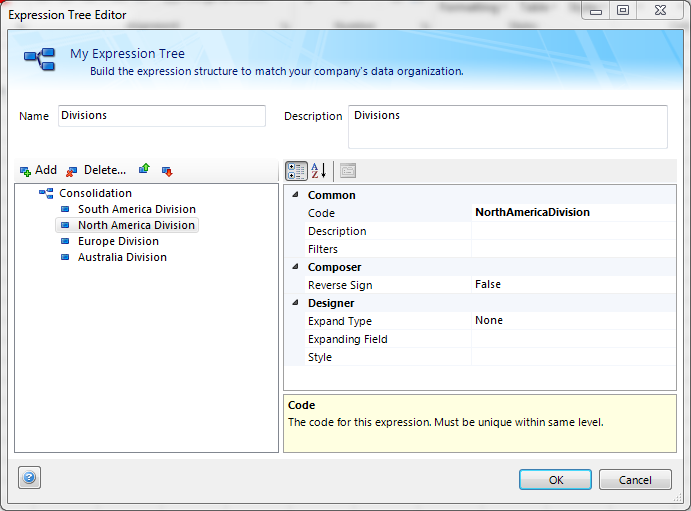Select Australia Division in the tree
The image size is (691, 511).
[x=122, y=257]
